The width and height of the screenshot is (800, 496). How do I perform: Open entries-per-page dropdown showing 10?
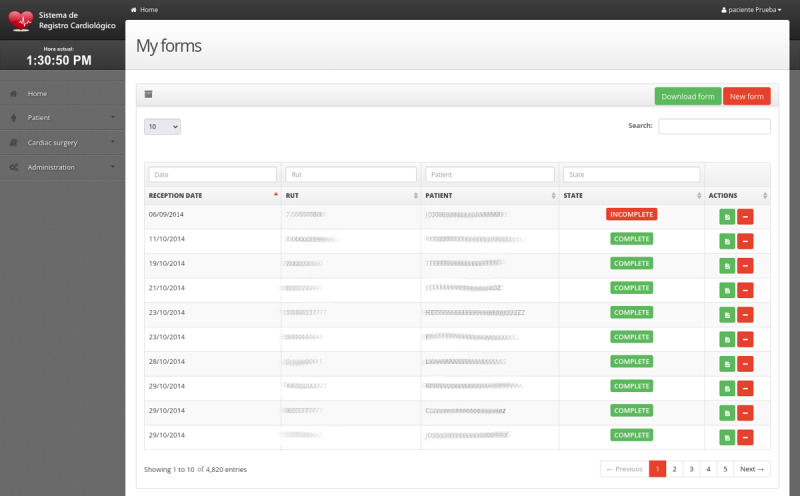click(162, 127)
